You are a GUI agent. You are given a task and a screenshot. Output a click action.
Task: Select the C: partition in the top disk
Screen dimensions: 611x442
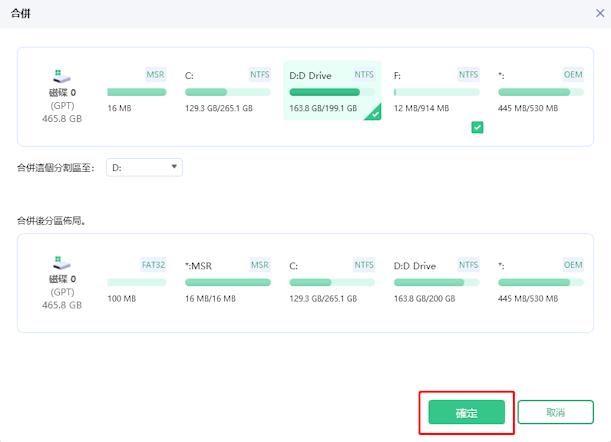(x=227, y=92)
